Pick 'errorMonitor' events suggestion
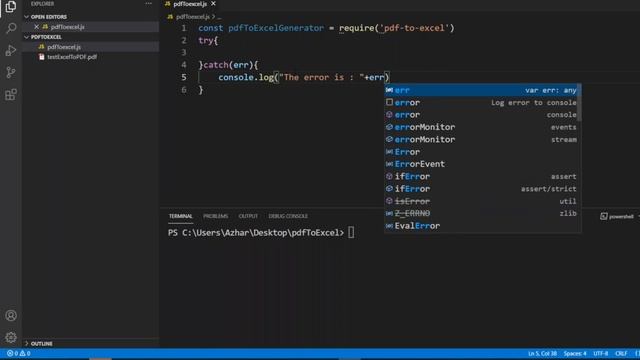This screenshot has height=360, width=640. [481, 127]
